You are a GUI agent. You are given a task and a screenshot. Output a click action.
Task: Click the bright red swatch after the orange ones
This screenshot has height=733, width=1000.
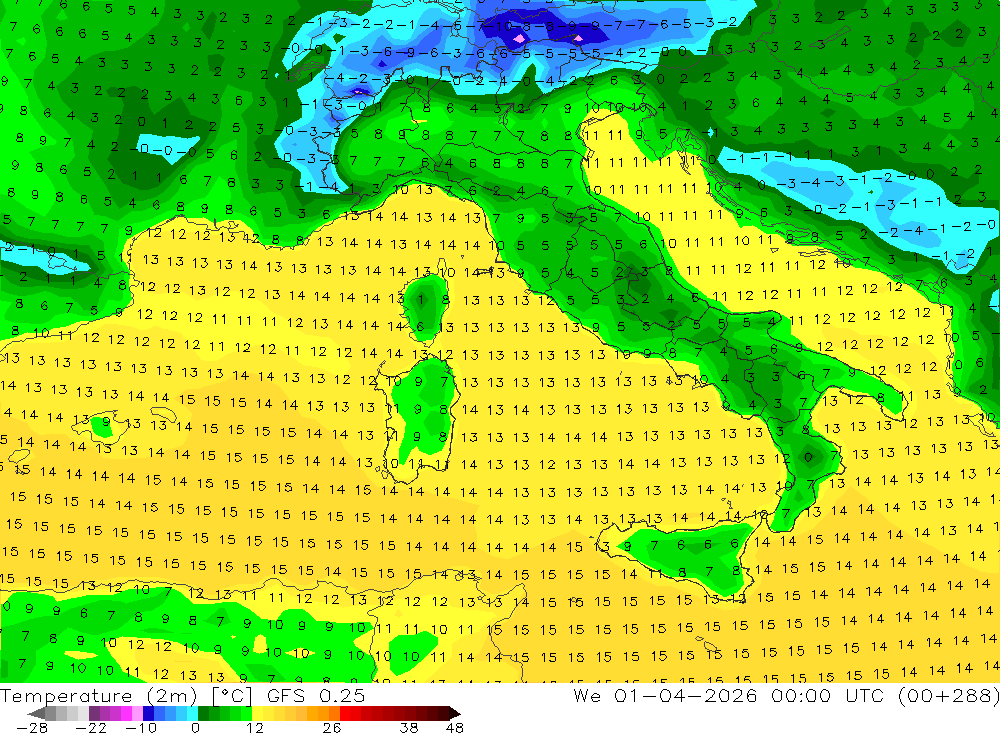click(345, 713)
